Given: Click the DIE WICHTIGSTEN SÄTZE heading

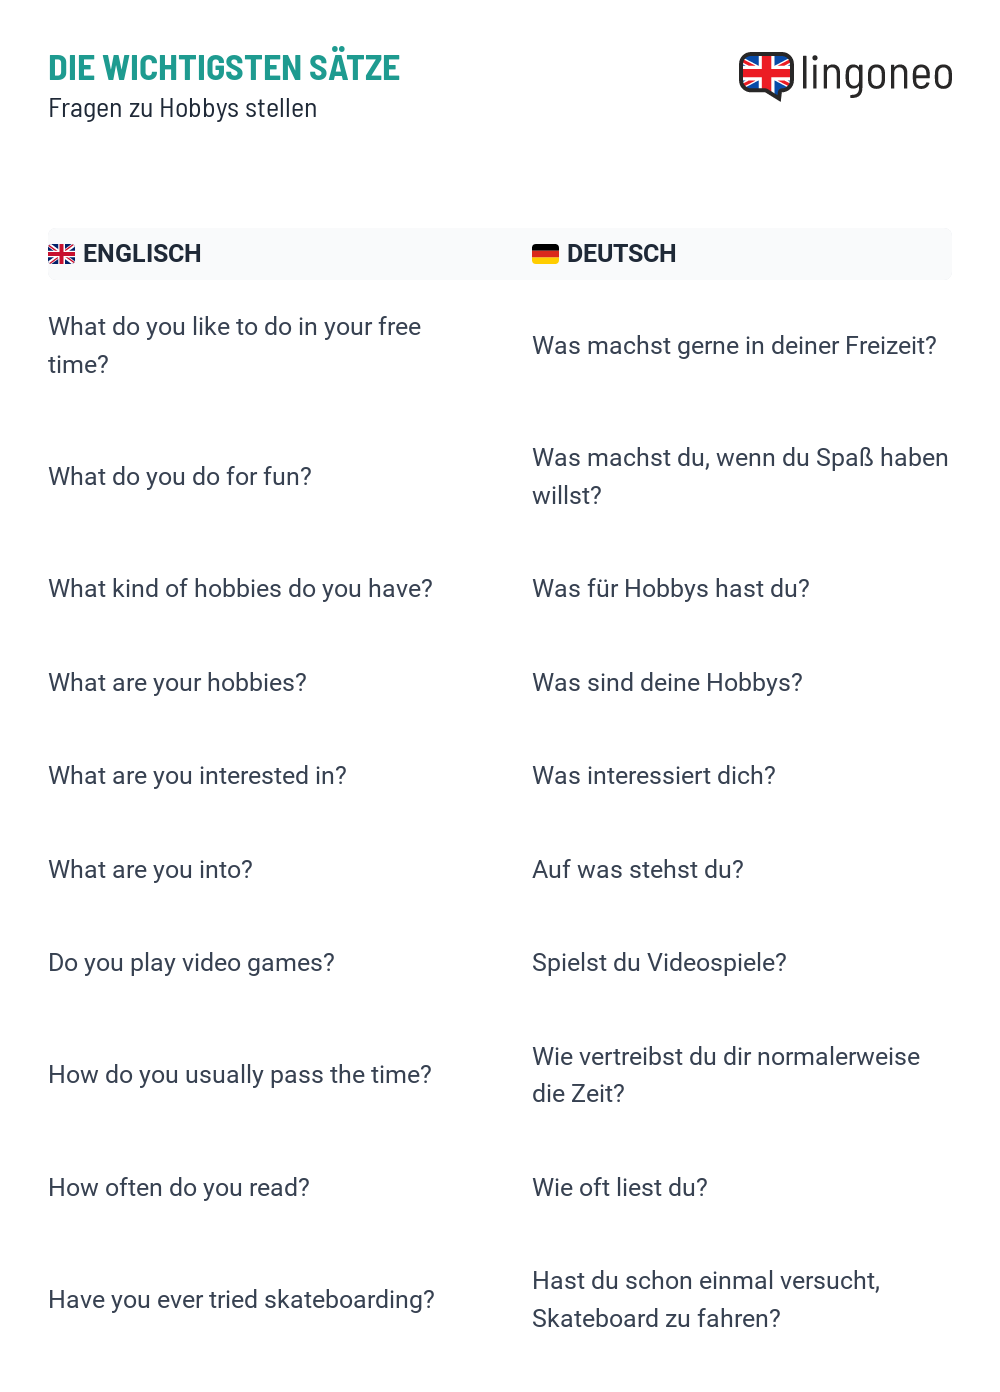Looking at the screenshot, I should 224,68.
